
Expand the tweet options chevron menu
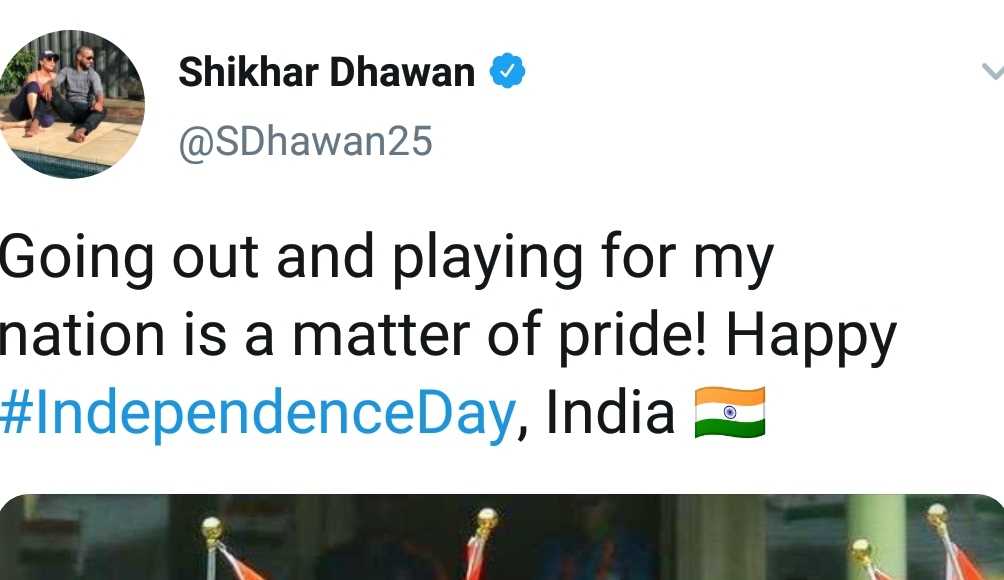[993, 71]
